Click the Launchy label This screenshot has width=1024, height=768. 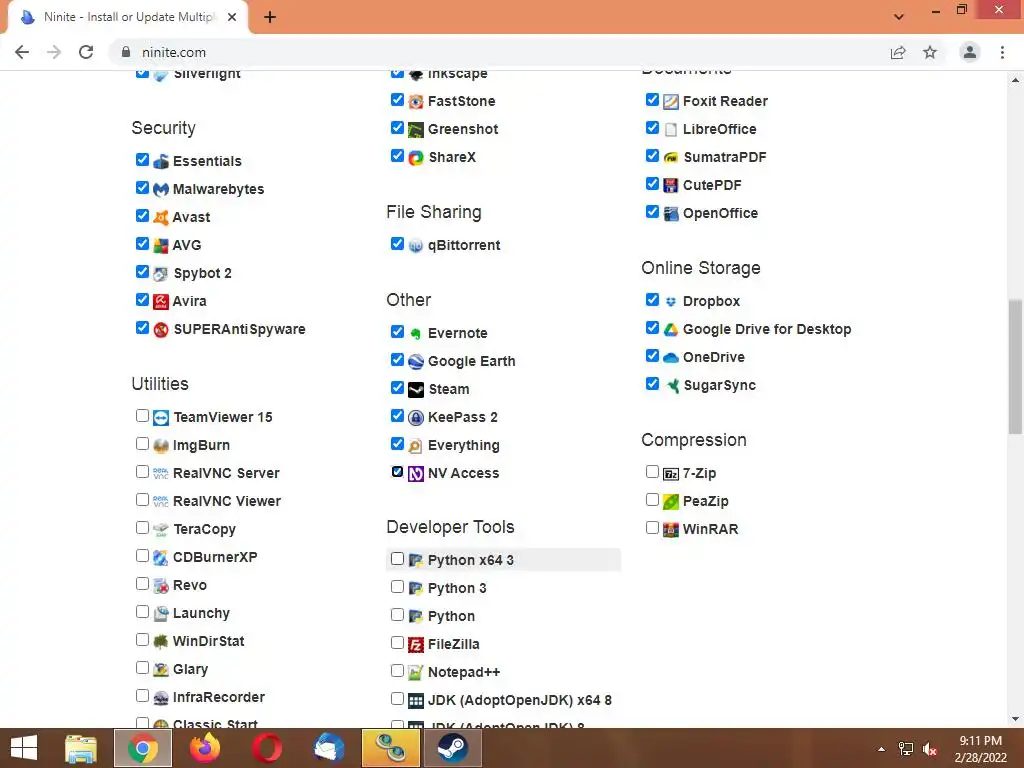pos(201,613)
